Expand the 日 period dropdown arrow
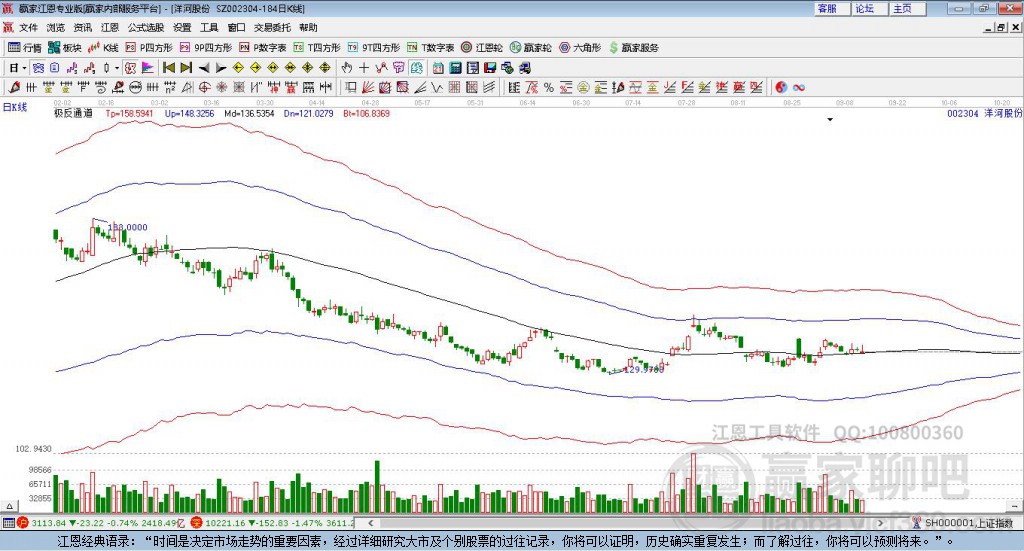Image resolution: width=1024 pixels, height=551 pixels. tap(24, 68)
